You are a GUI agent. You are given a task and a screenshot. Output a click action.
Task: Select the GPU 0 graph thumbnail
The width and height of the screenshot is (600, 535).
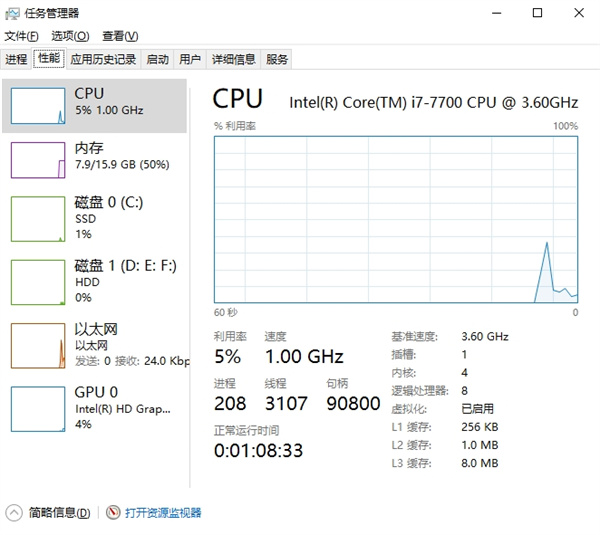click(x=37, y=408)
